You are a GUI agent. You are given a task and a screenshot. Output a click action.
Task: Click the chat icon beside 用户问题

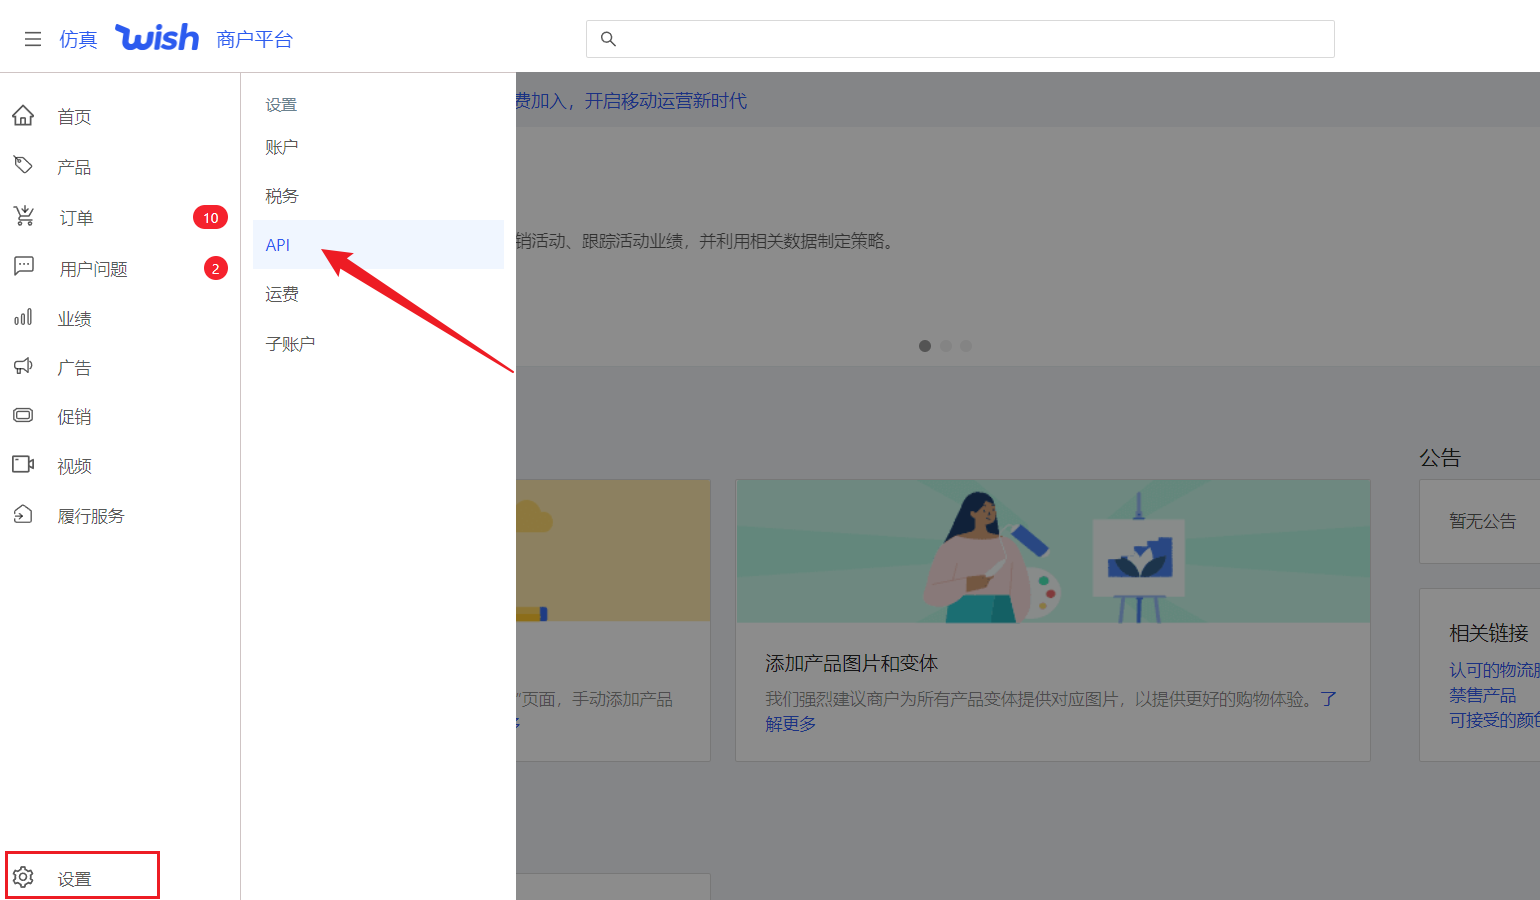point(23,266)
